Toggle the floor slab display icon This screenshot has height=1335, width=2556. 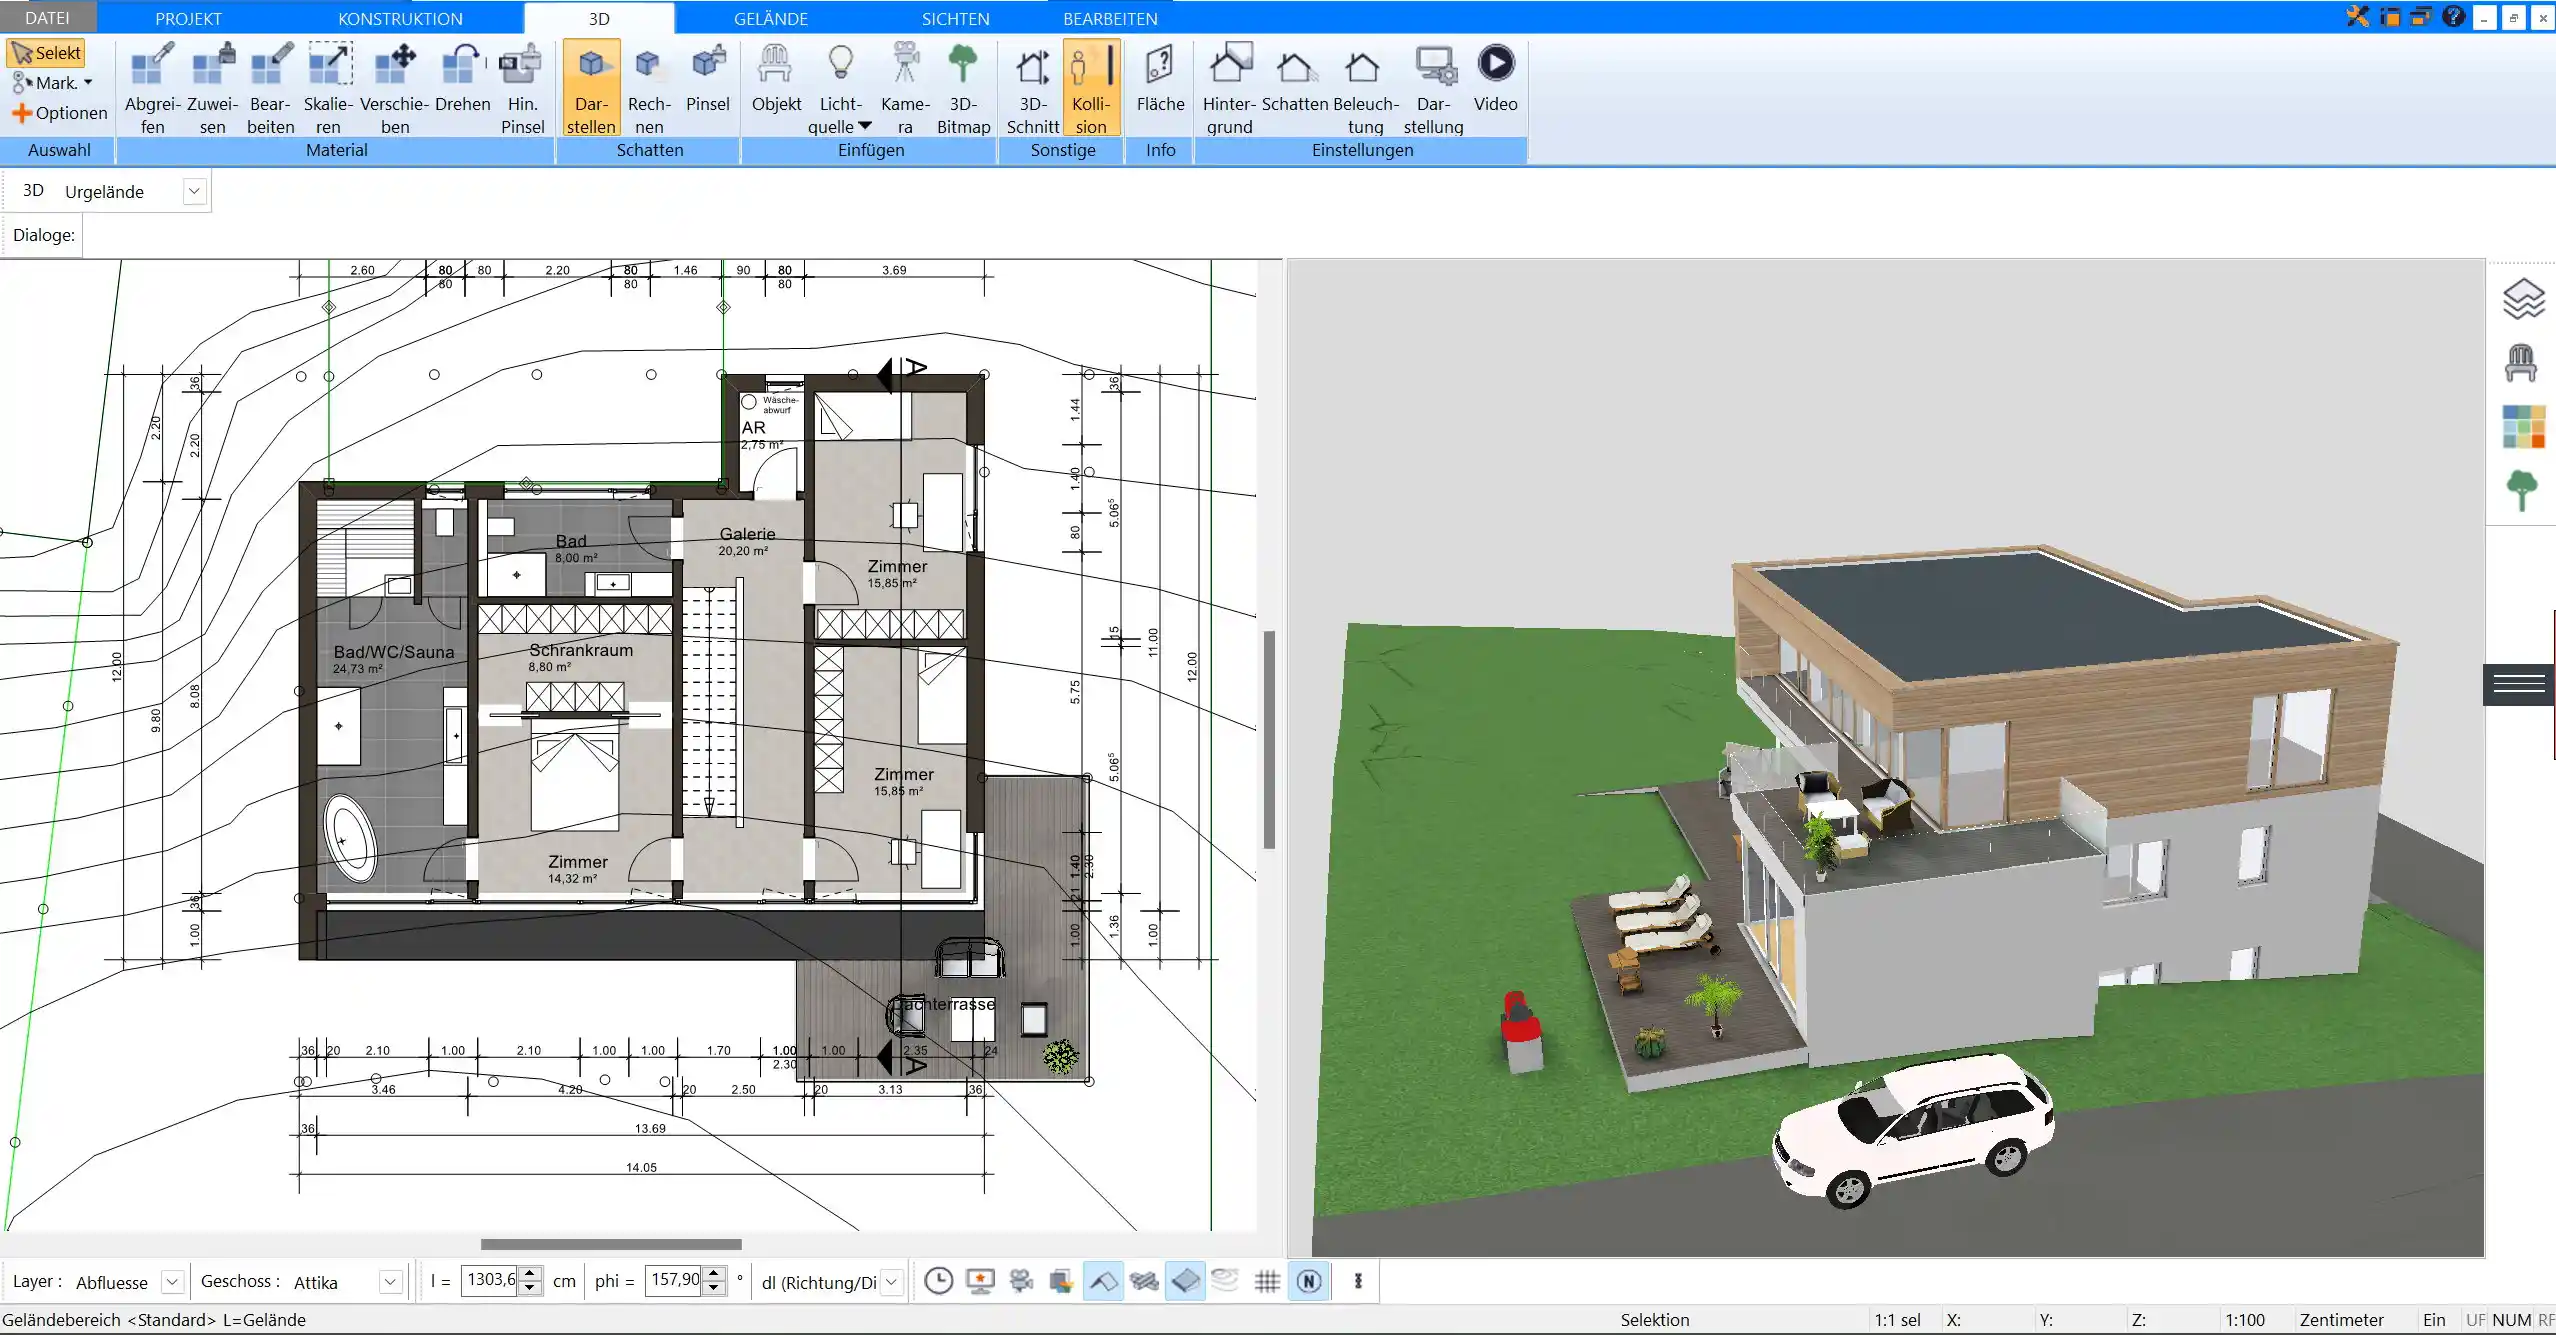coord(1185,1281)
